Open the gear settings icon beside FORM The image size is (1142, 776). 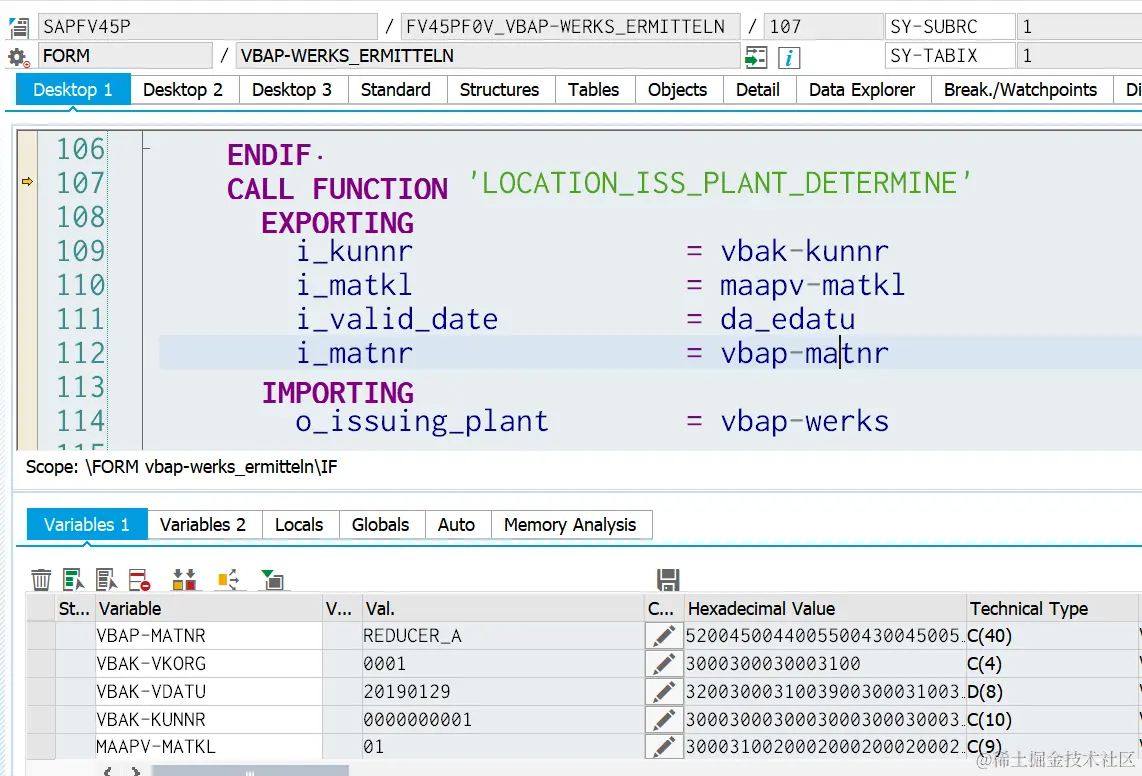click(18, 57)
